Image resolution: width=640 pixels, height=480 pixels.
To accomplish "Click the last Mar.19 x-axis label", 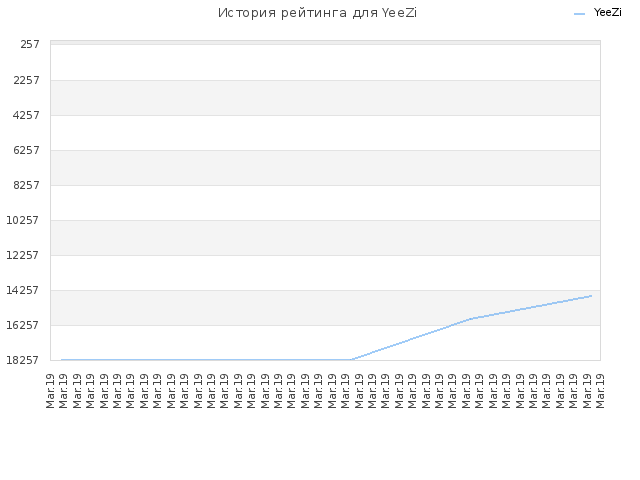I will tap(600, 391).
